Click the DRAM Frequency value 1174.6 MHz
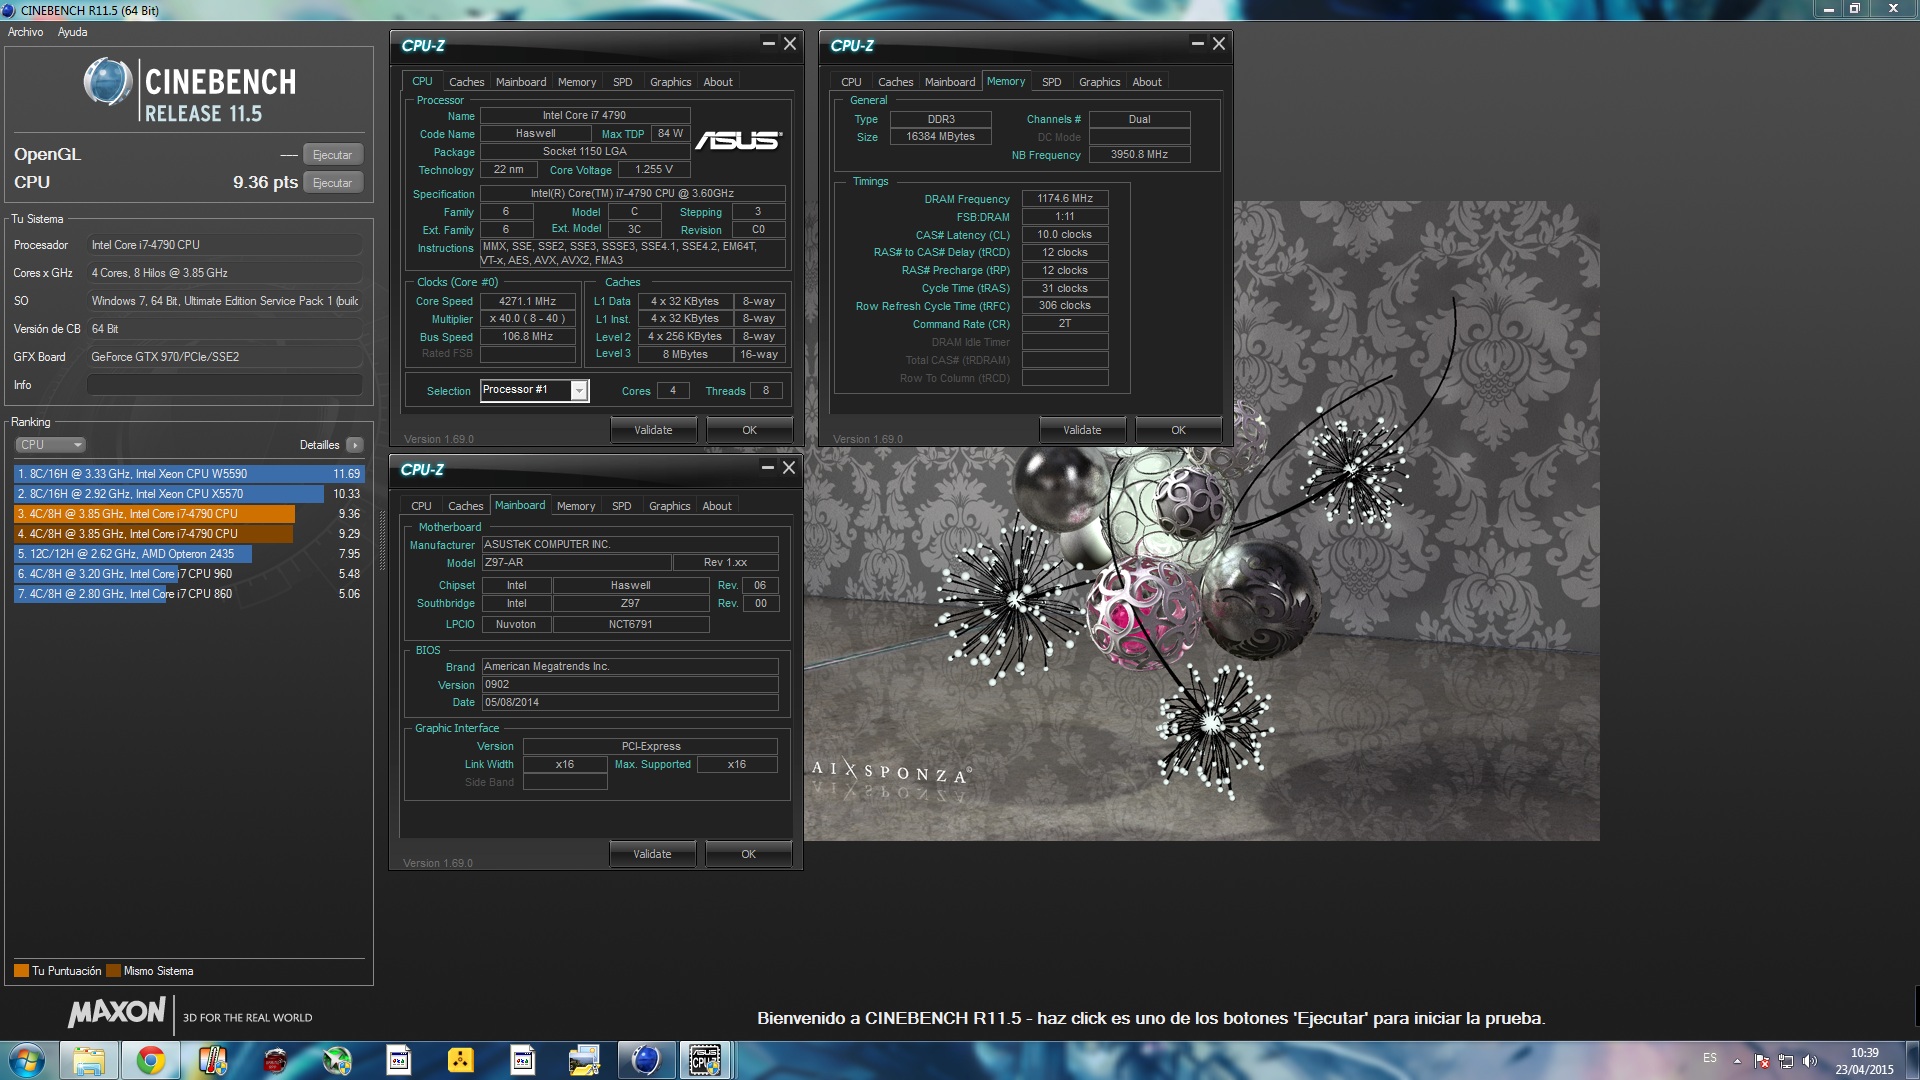 (1065, 199)
